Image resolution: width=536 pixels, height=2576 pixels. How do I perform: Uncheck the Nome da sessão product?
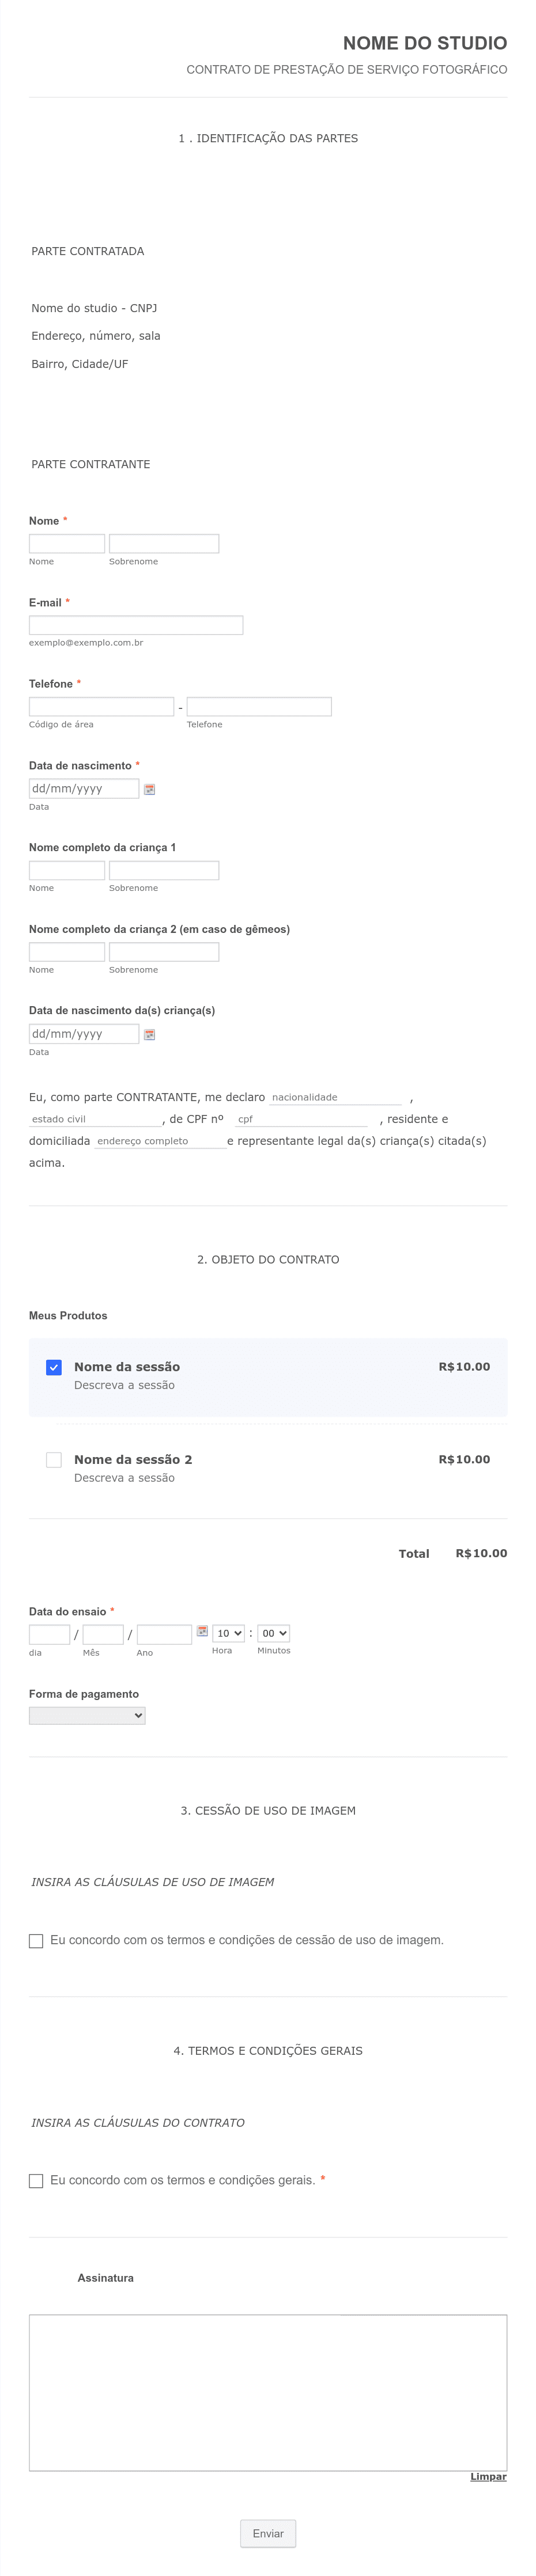pos(54,1367)
